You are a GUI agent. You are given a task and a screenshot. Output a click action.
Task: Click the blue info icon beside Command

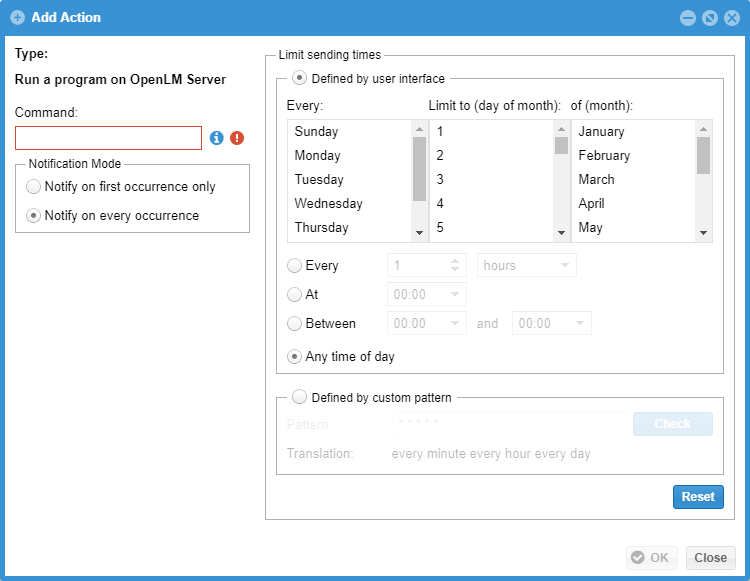point(216,138)
